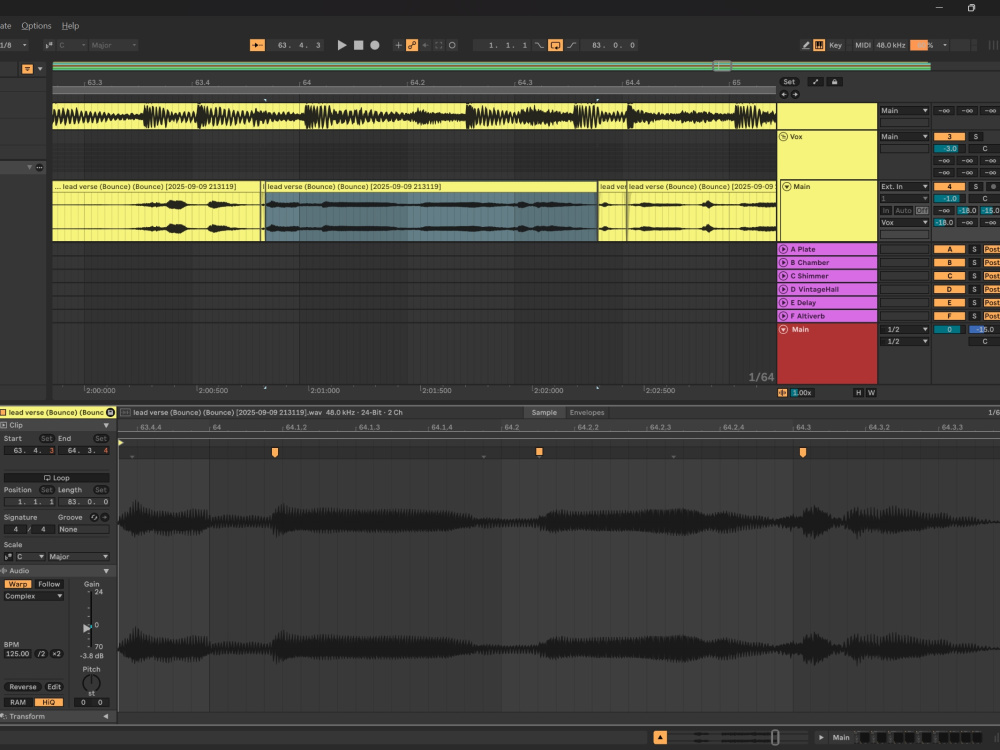Switch to the Envelopes tab

pyautogui.click(x=587, y=413)
